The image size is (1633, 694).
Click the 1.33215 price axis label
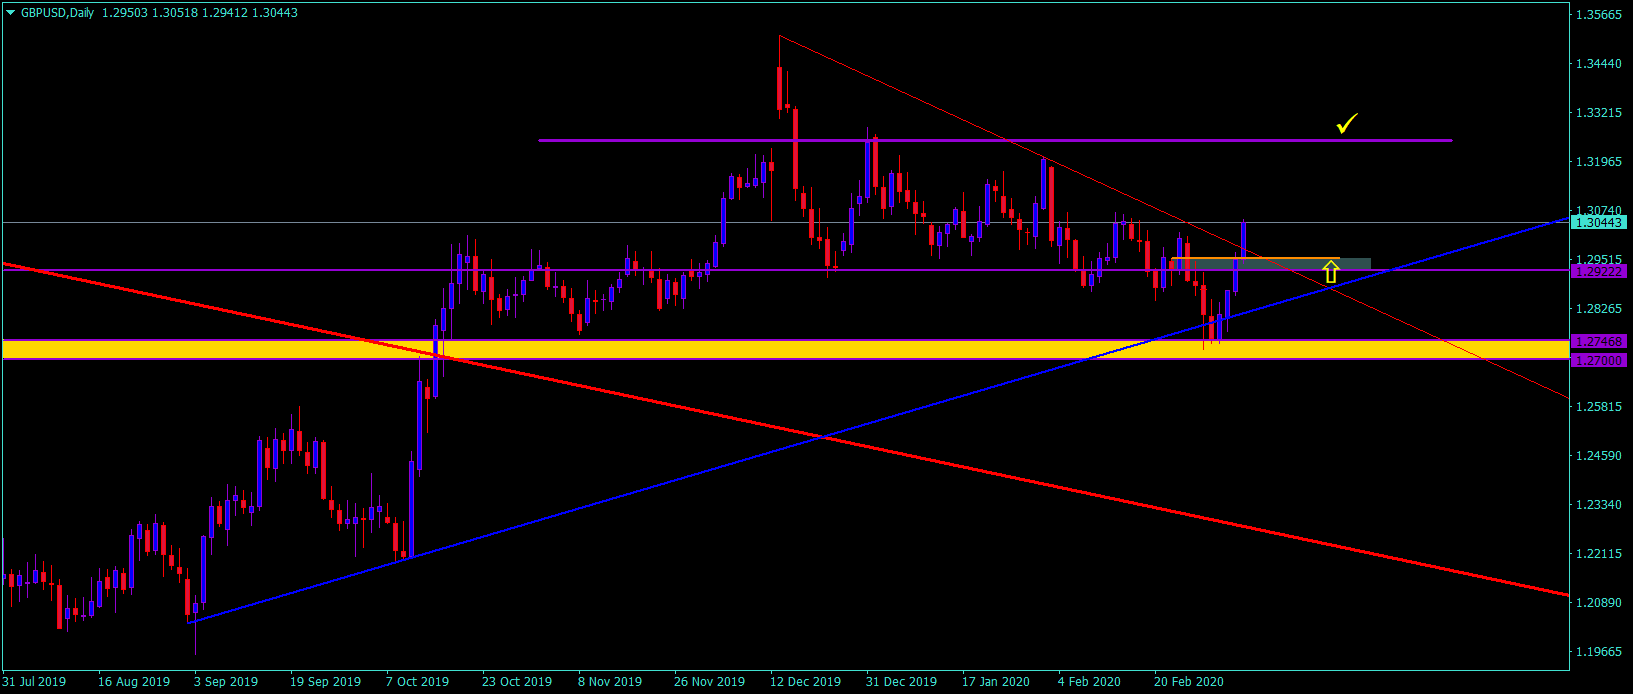point(1599,113)
